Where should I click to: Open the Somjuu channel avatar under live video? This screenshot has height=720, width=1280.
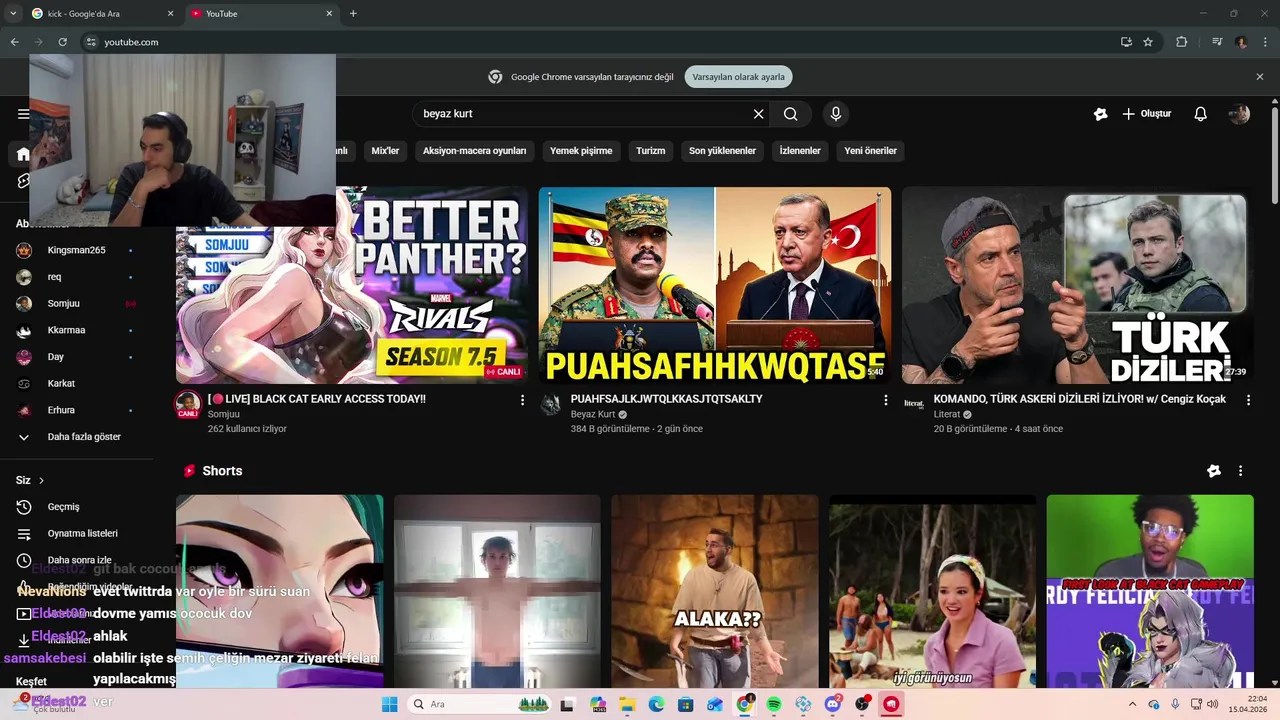[188, 405]
